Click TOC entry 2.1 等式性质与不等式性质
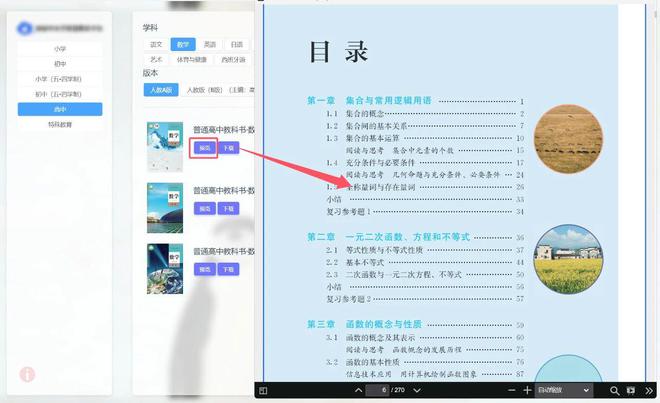This screenshot has height=403, width=660. point(374,250)
